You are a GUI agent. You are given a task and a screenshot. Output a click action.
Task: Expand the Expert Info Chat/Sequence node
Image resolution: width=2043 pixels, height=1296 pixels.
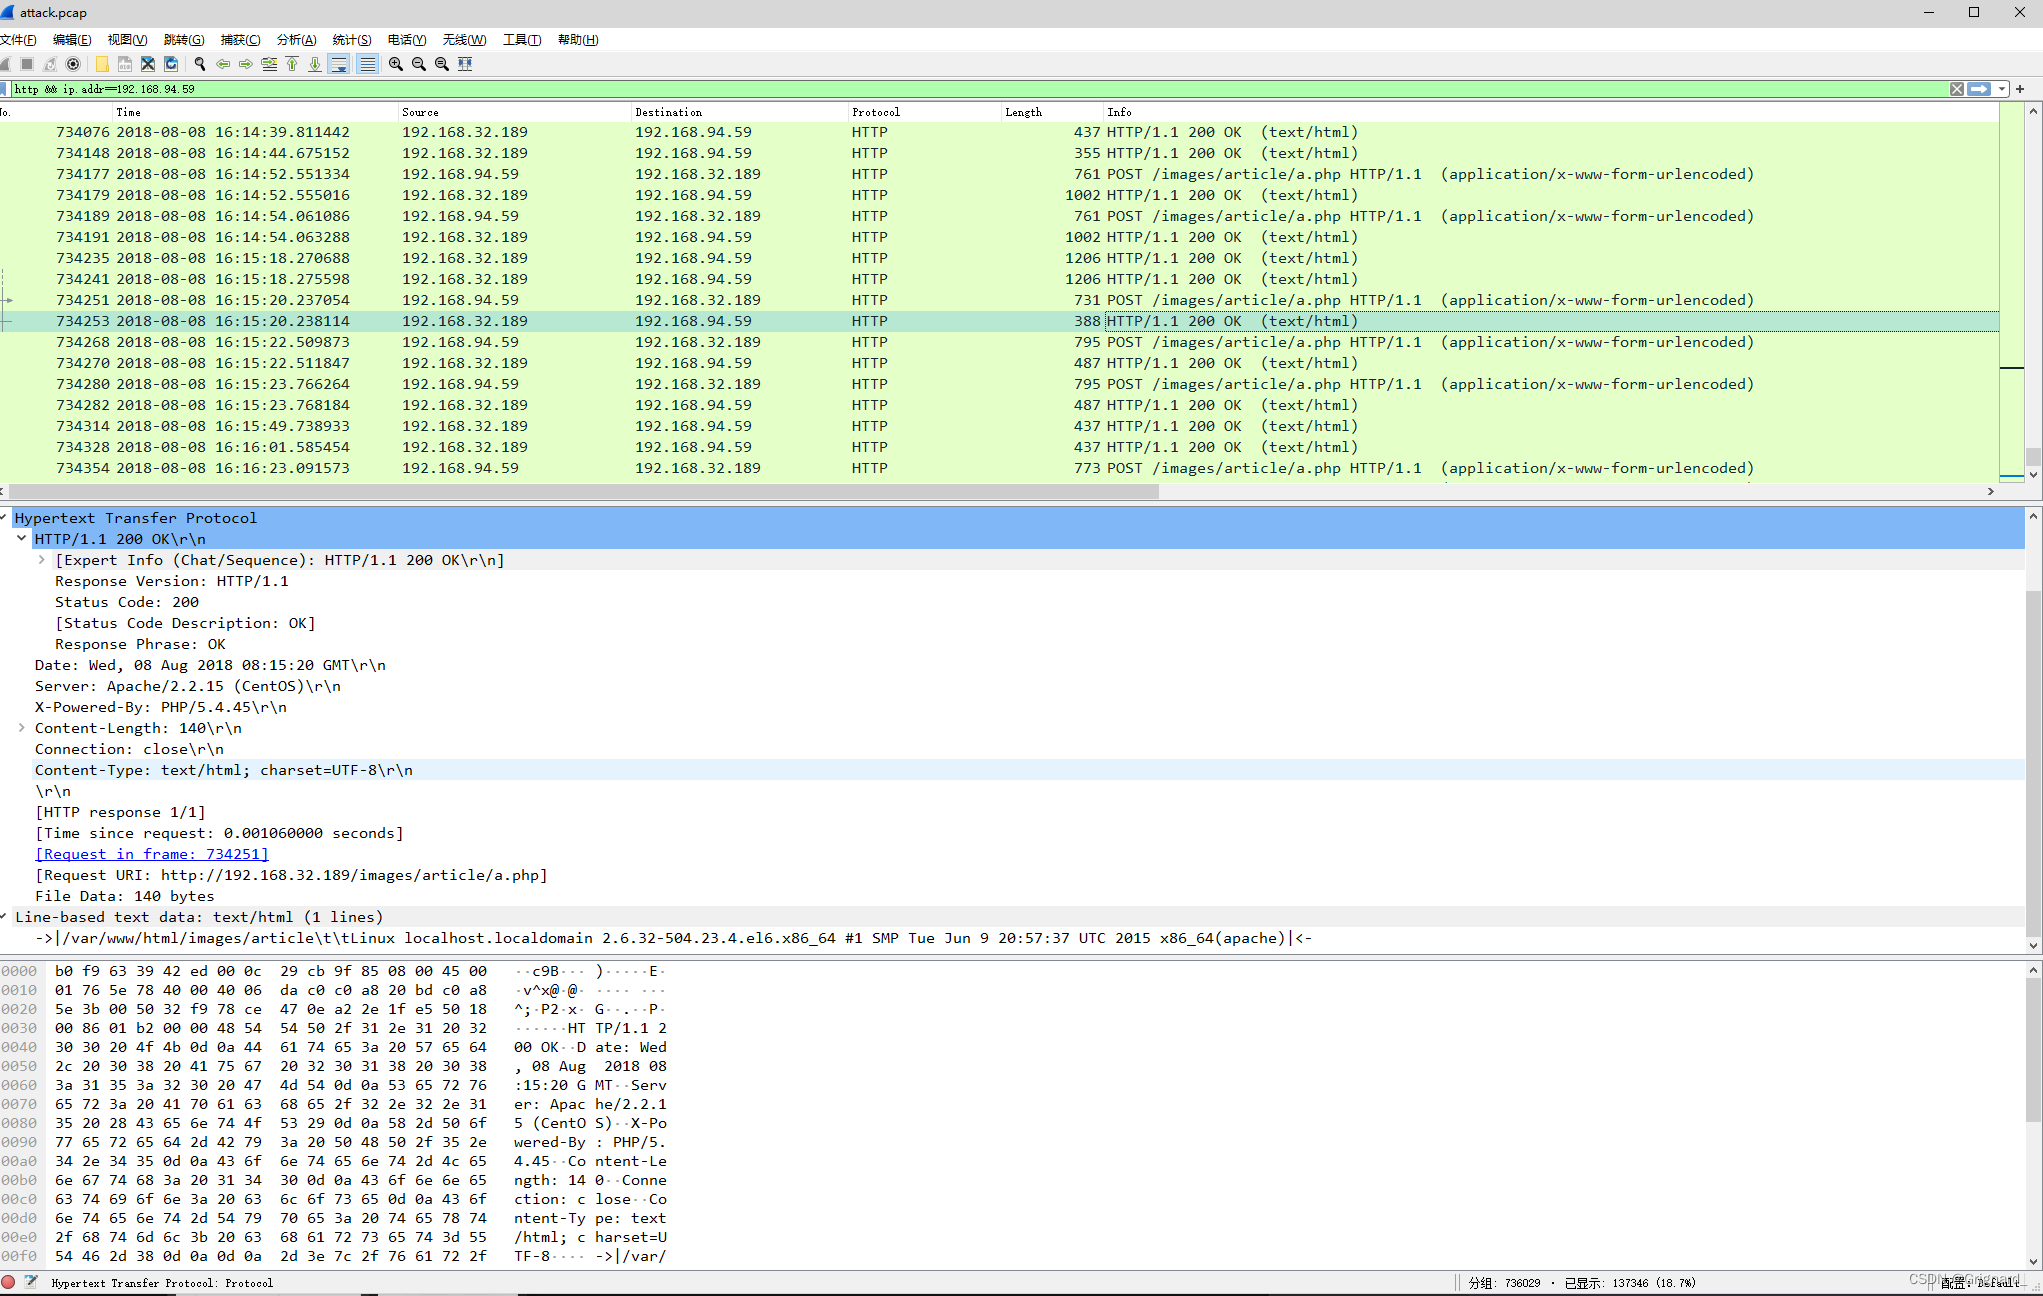(x=42, y=560)
